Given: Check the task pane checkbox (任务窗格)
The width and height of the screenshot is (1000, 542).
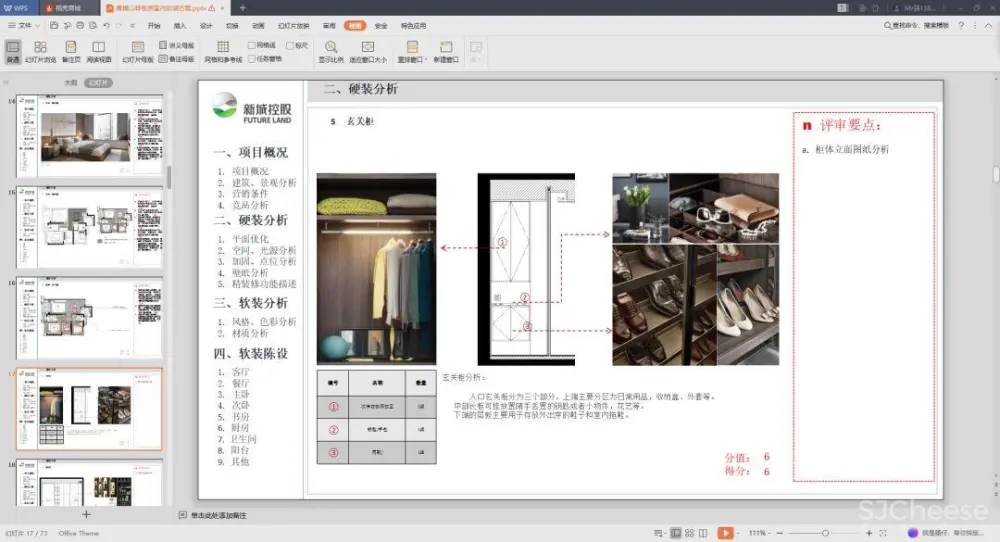Looking at the screenshot, I should [252, 58].
